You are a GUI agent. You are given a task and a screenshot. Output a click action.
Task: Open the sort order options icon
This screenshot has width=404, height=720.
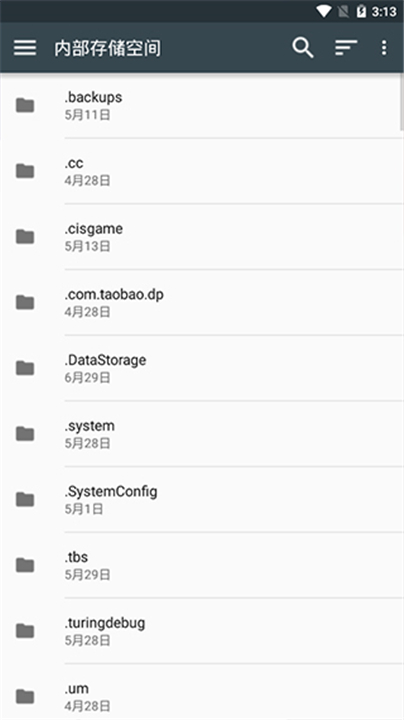click(346, 47)
